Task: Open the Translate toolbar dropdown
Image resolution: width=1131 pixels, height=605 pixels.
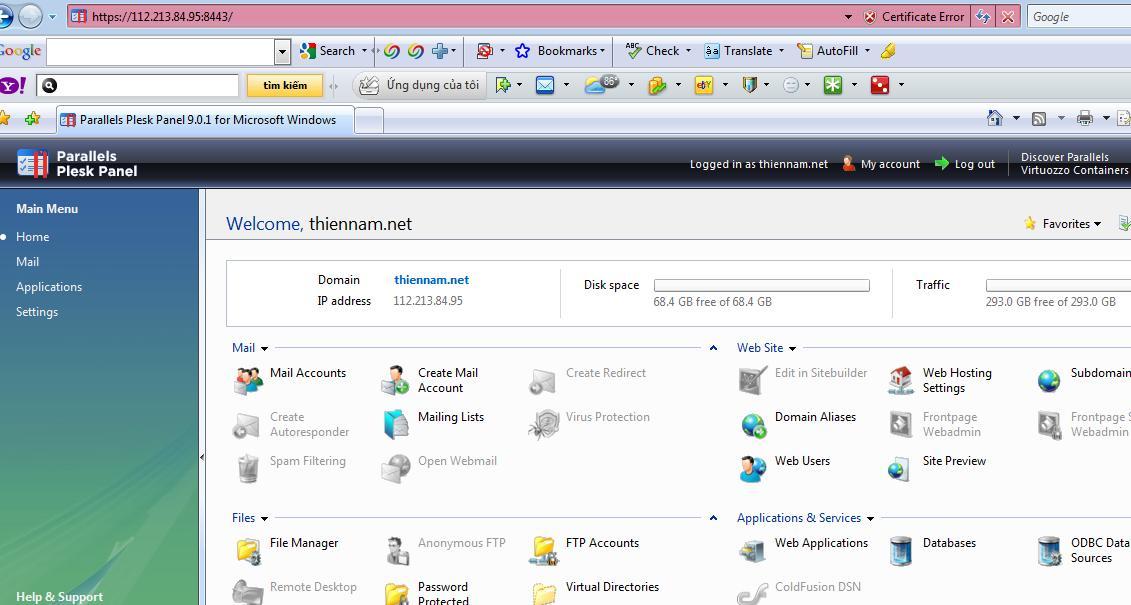Action: pos(780,50)
